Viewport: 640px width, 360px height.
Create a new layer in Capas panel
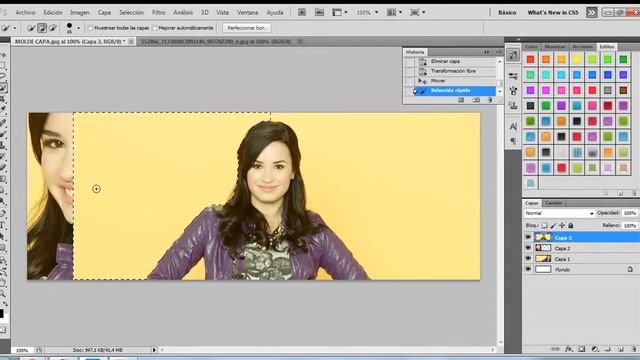click(x=621, y=349)
